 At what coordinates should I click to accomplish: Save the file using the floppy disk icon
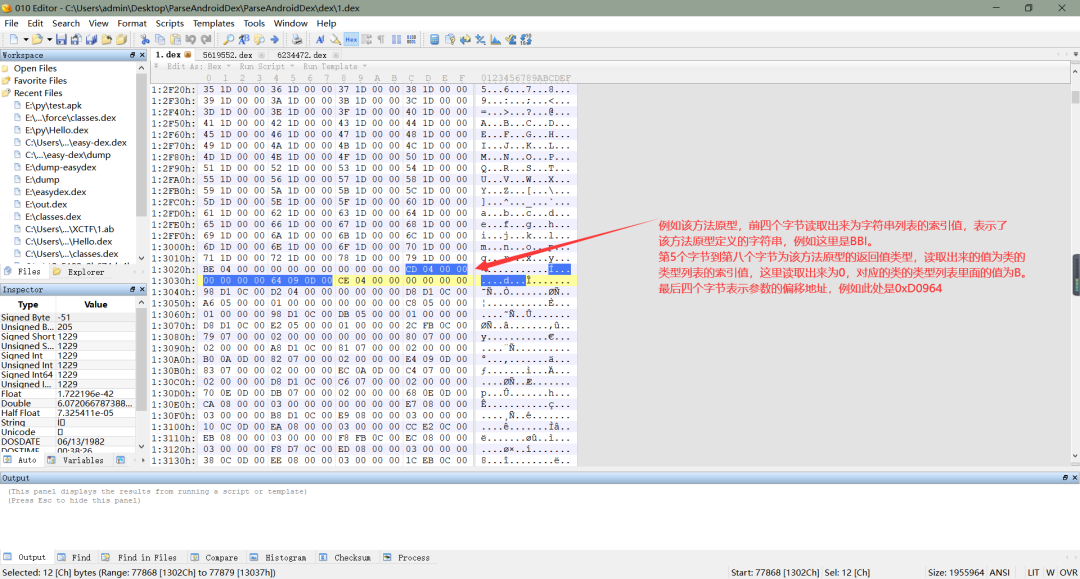pos(61,39)
